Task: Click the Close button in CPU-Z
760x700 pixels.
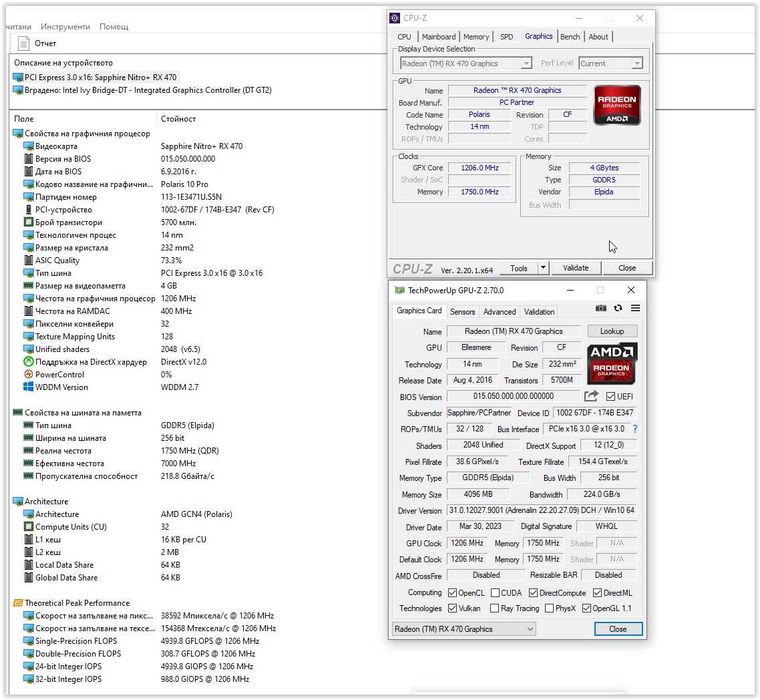Action: [x=627, y=268]
